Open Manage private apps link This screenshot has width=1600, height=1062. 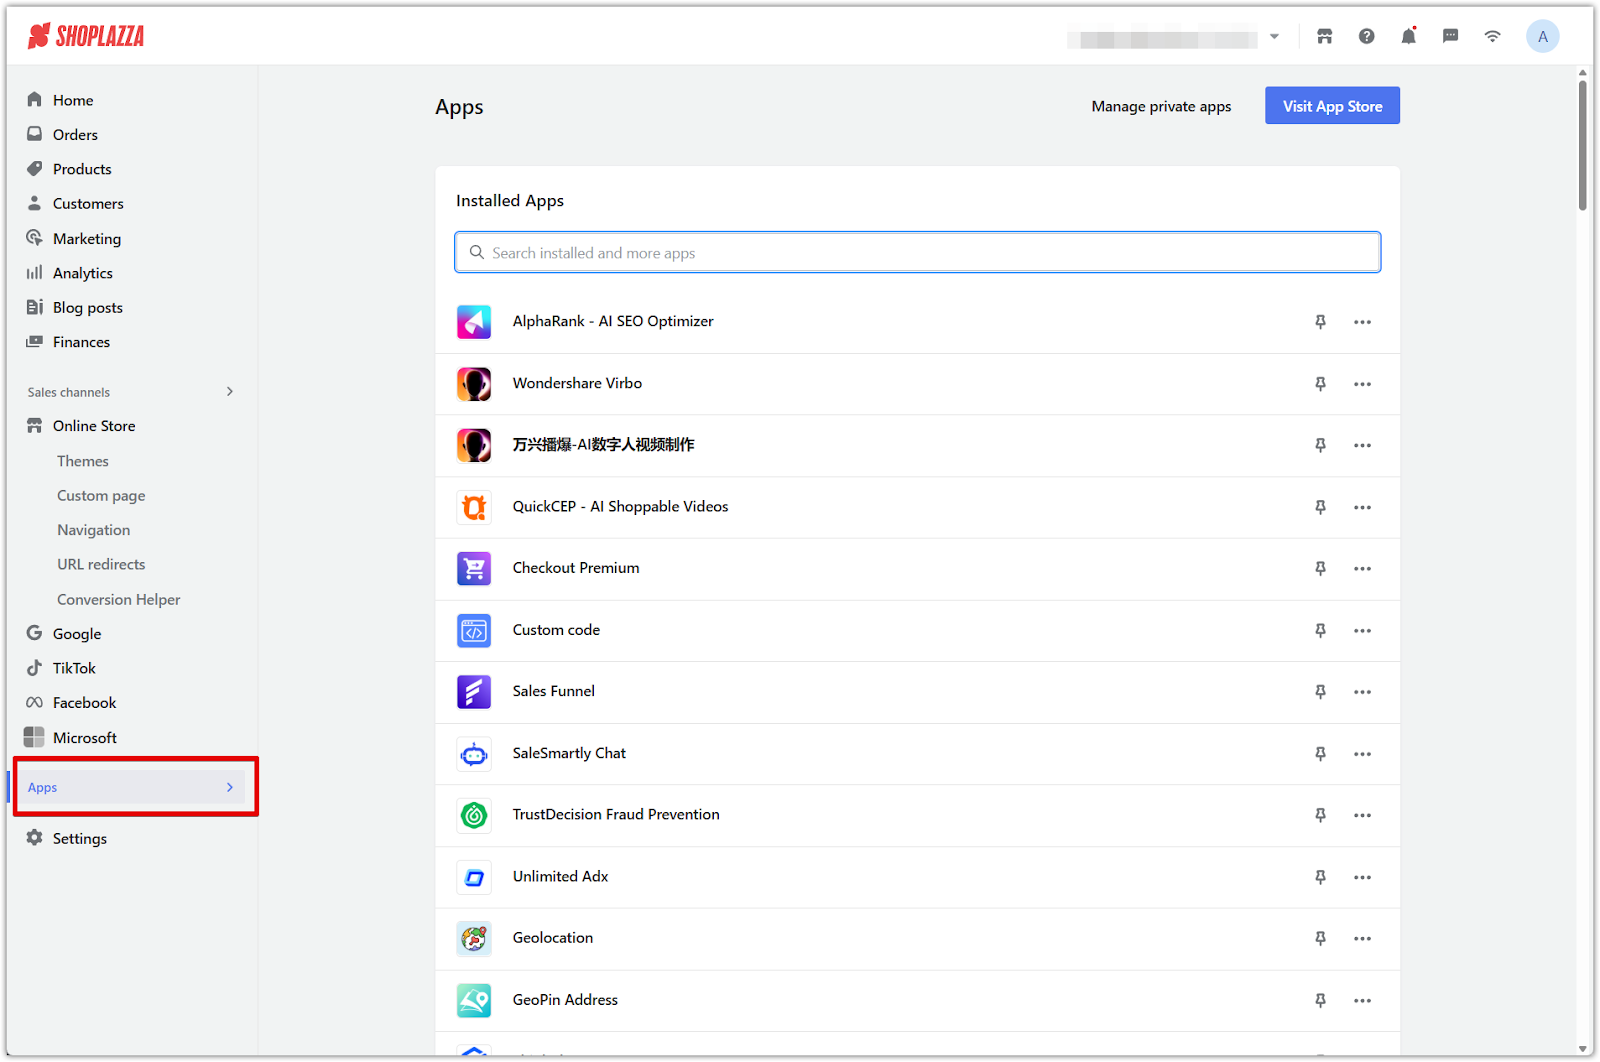[x=1161, y=106]
